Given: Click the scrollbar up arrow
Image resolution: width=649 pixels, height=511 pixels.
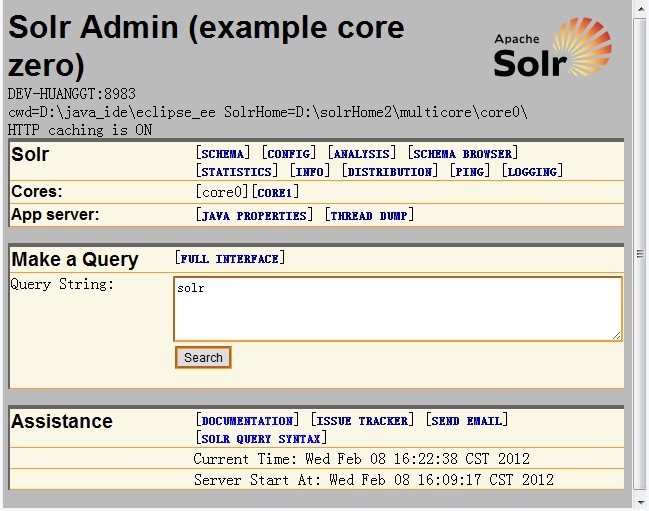Looking at the screenshot, I should pyautogui.click(x=640, y=9).
